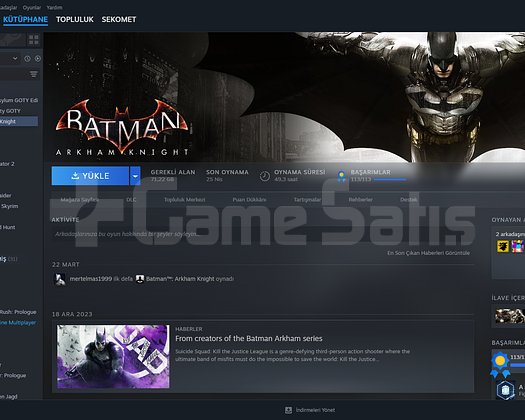Open the SEKOMET profile tab
Viewport: 525px width, 420px height.
119,19
